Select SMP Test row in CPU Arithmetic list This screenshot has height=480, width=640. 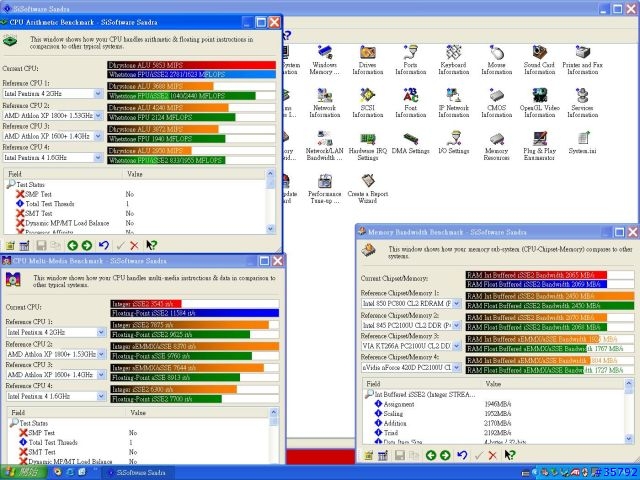tap(135, 194)
